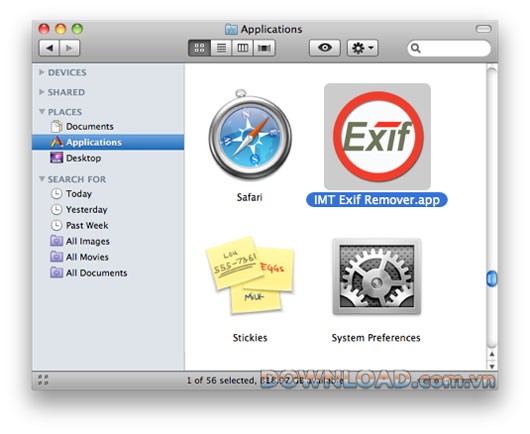Click the Stickies name label
530x434 pixels.
[250, 338]
